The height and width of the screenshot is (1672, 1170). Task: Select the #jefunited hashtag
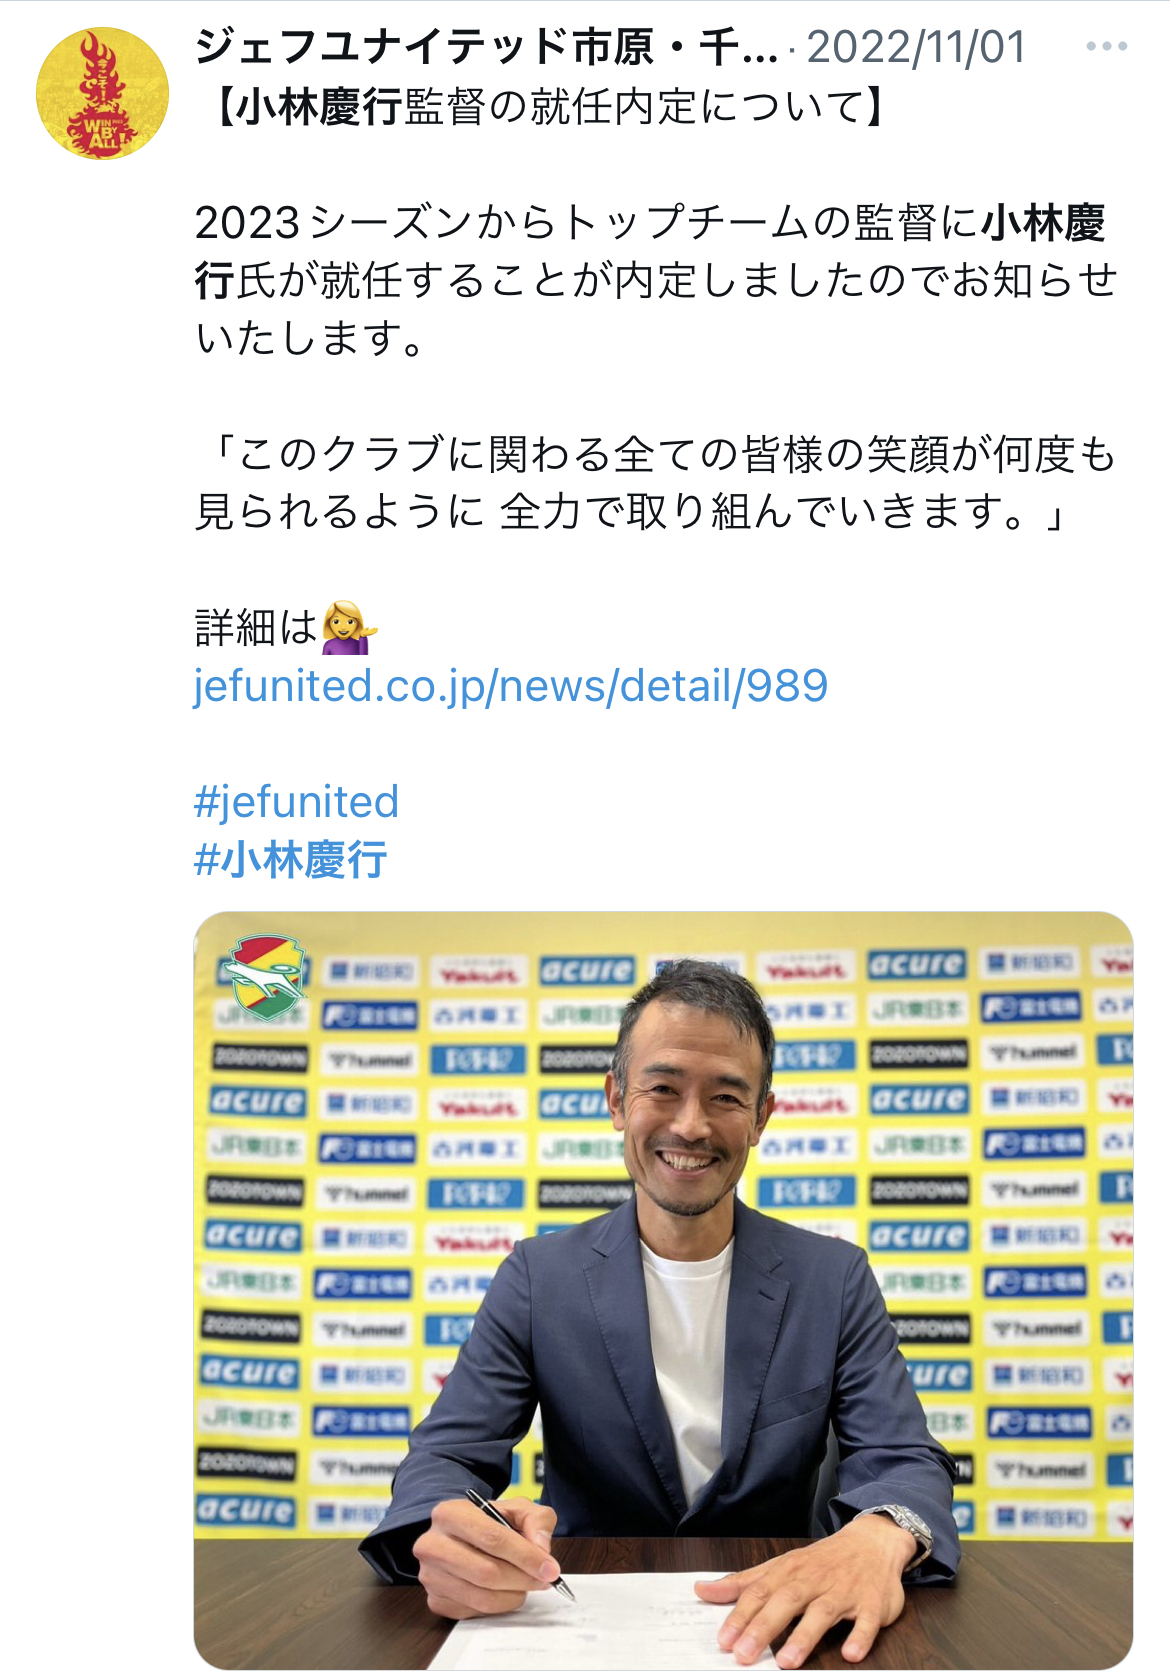(x=296, y=802)
